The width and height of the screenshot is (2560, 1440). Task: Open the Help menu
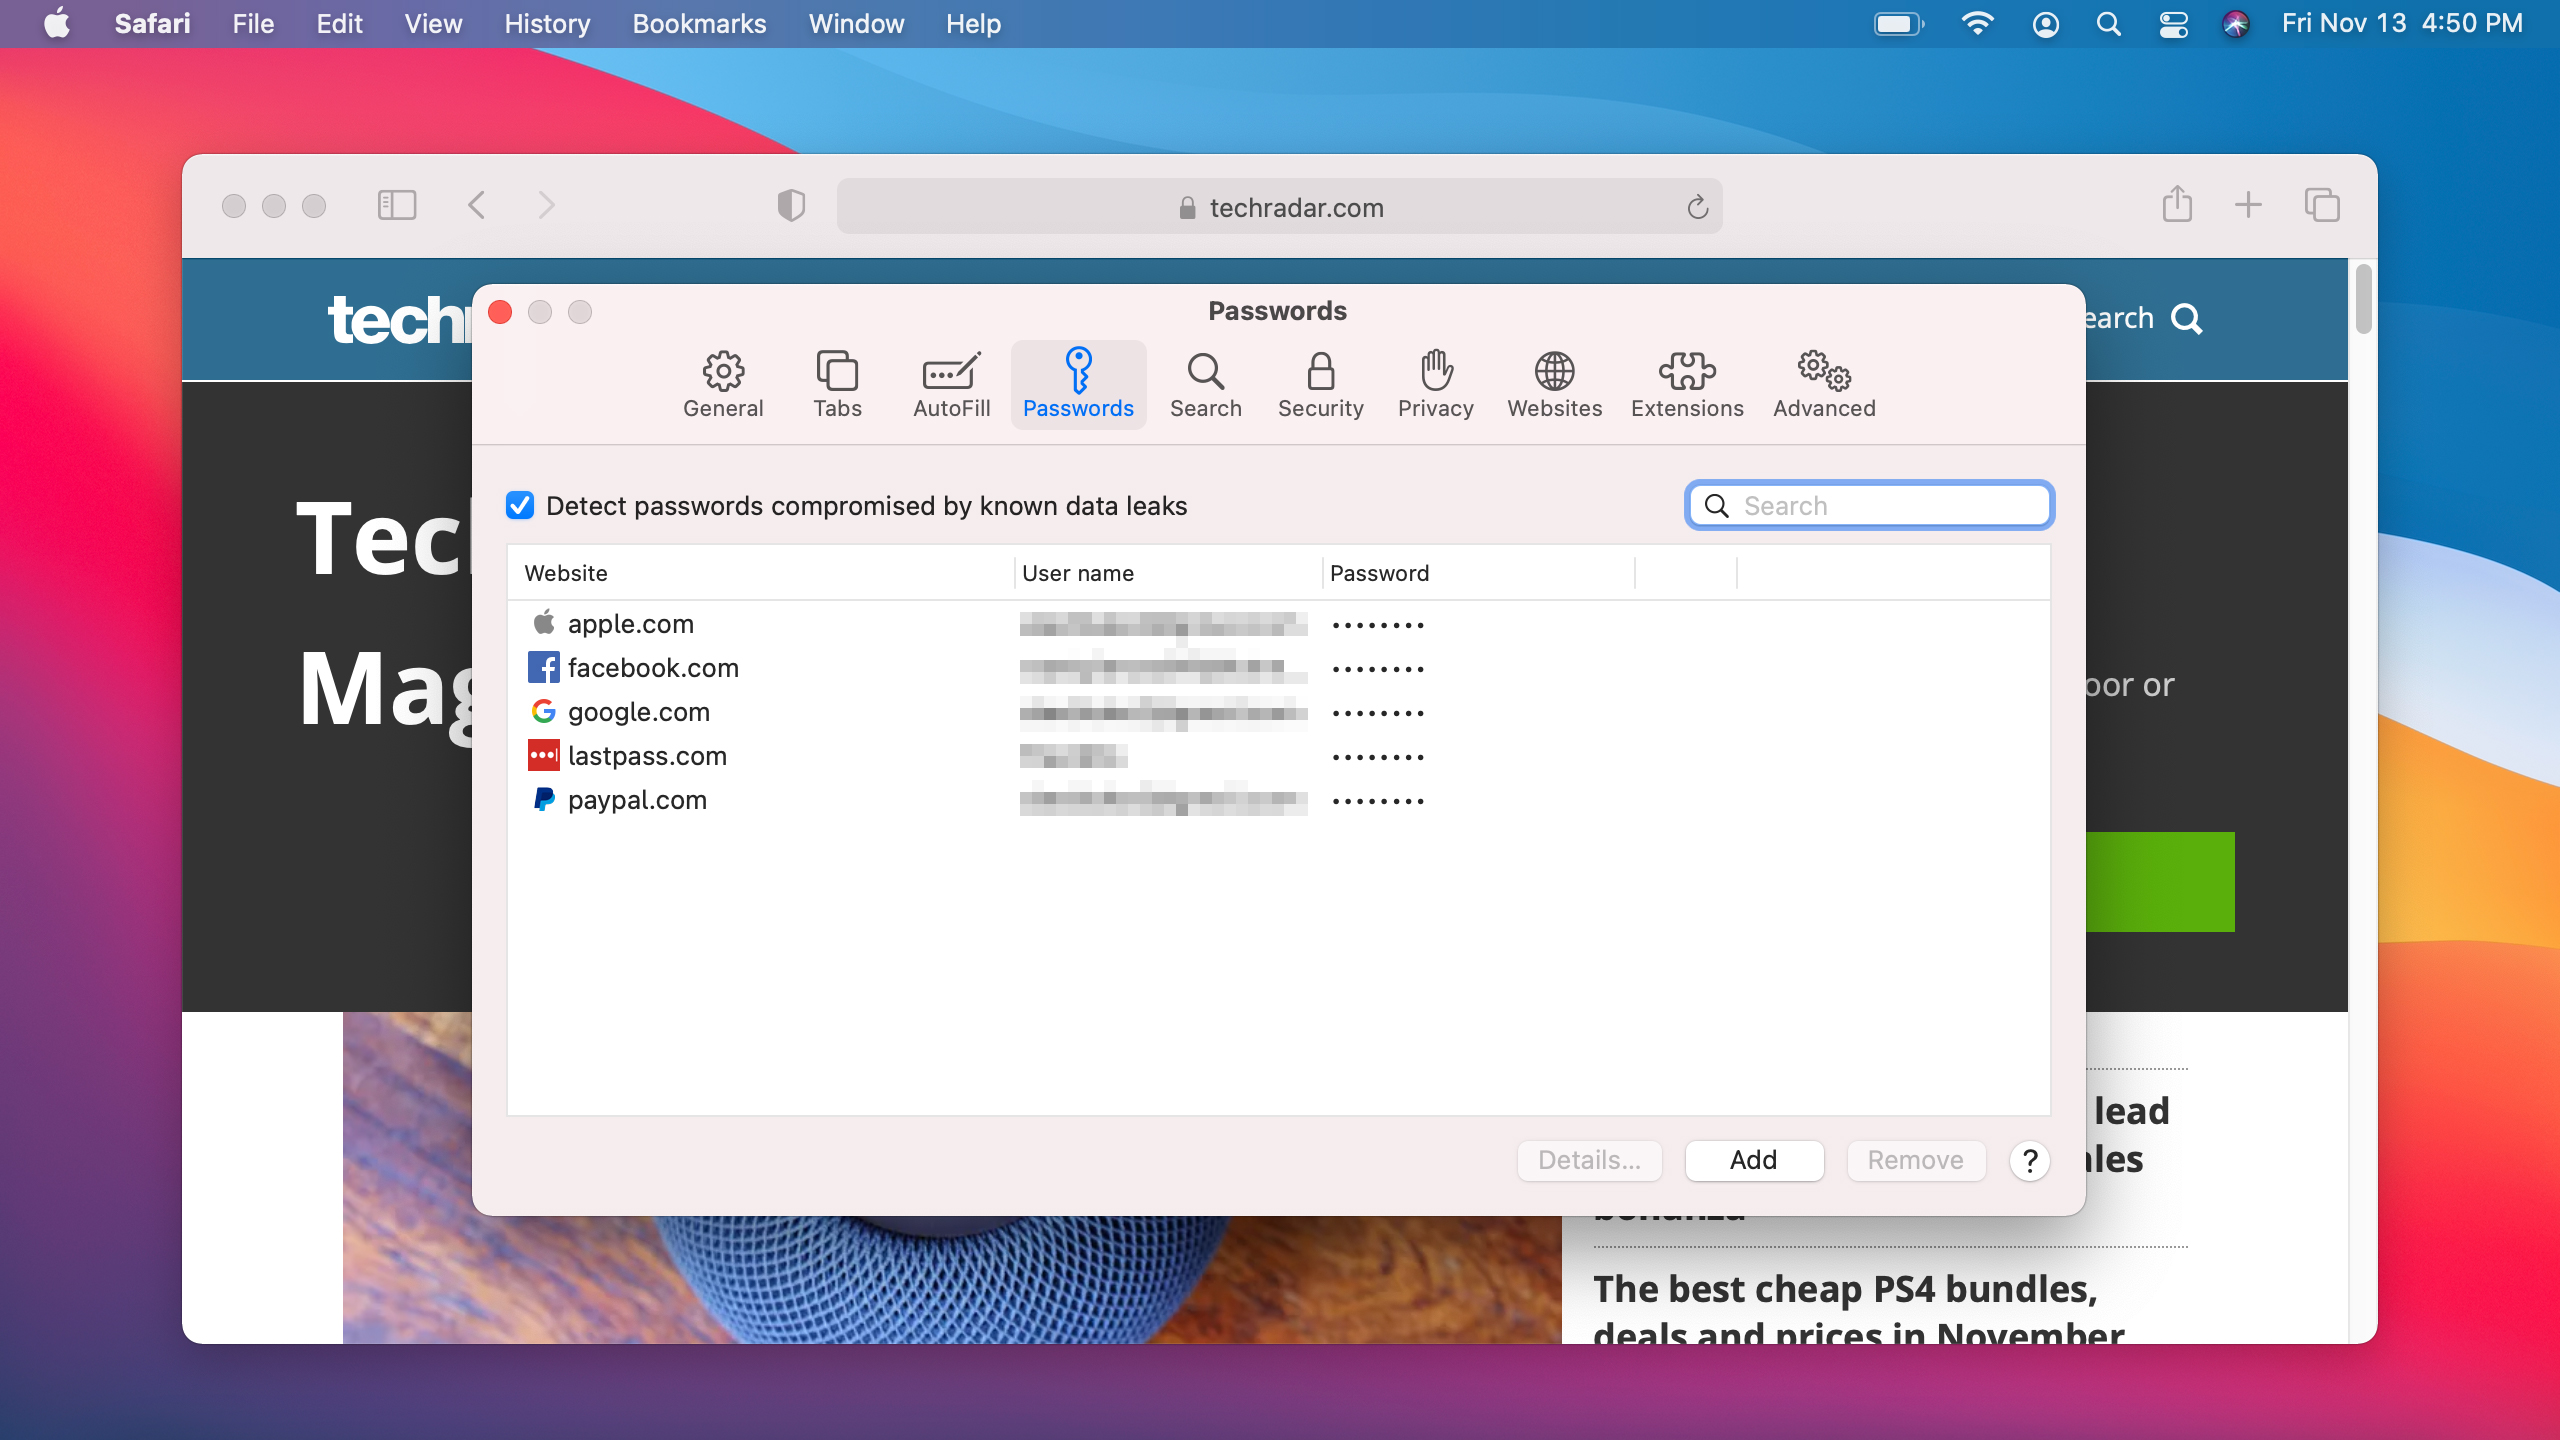[973, 24]
